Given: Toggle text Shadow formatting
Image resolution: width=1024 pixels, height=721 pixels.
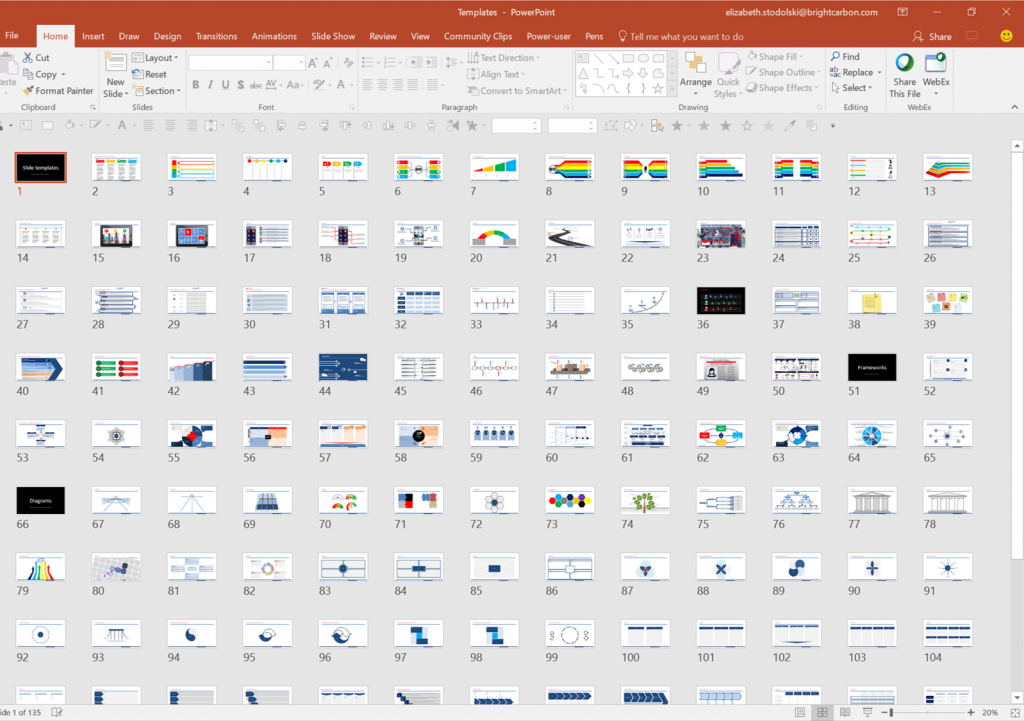Looking at the screenshot, I should [x=240, y=85].
